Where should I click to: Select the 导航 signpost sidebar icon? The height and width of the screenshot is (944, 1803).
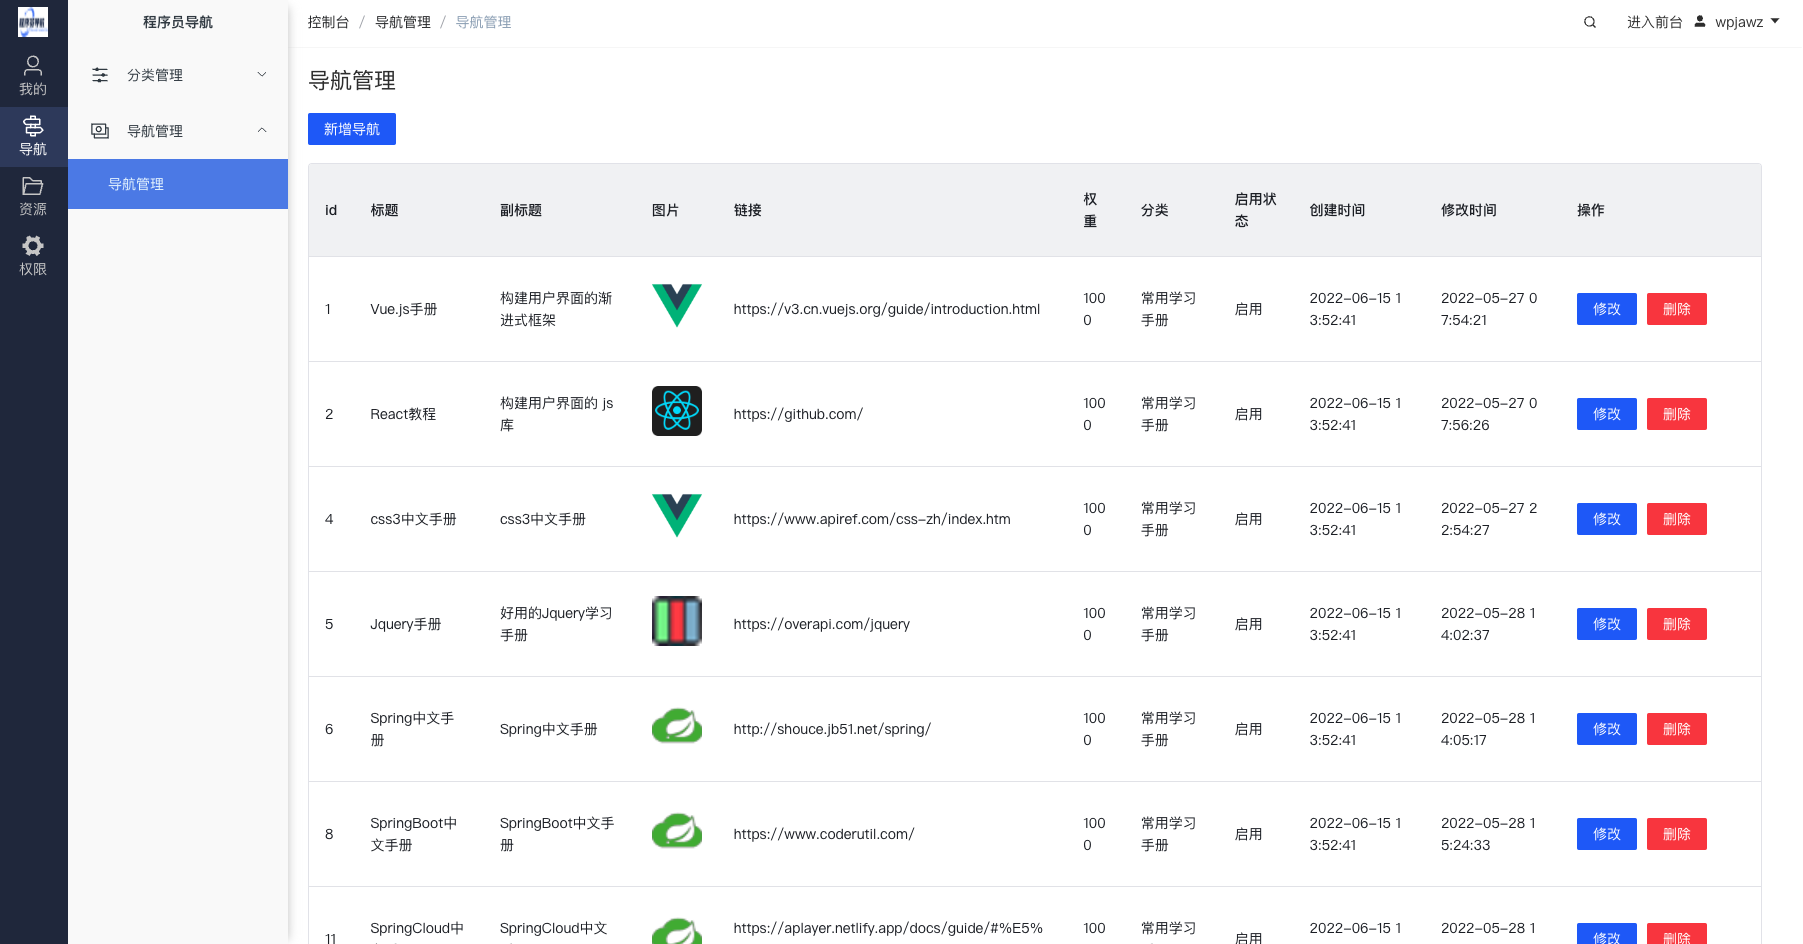click(x=33, y=126)
